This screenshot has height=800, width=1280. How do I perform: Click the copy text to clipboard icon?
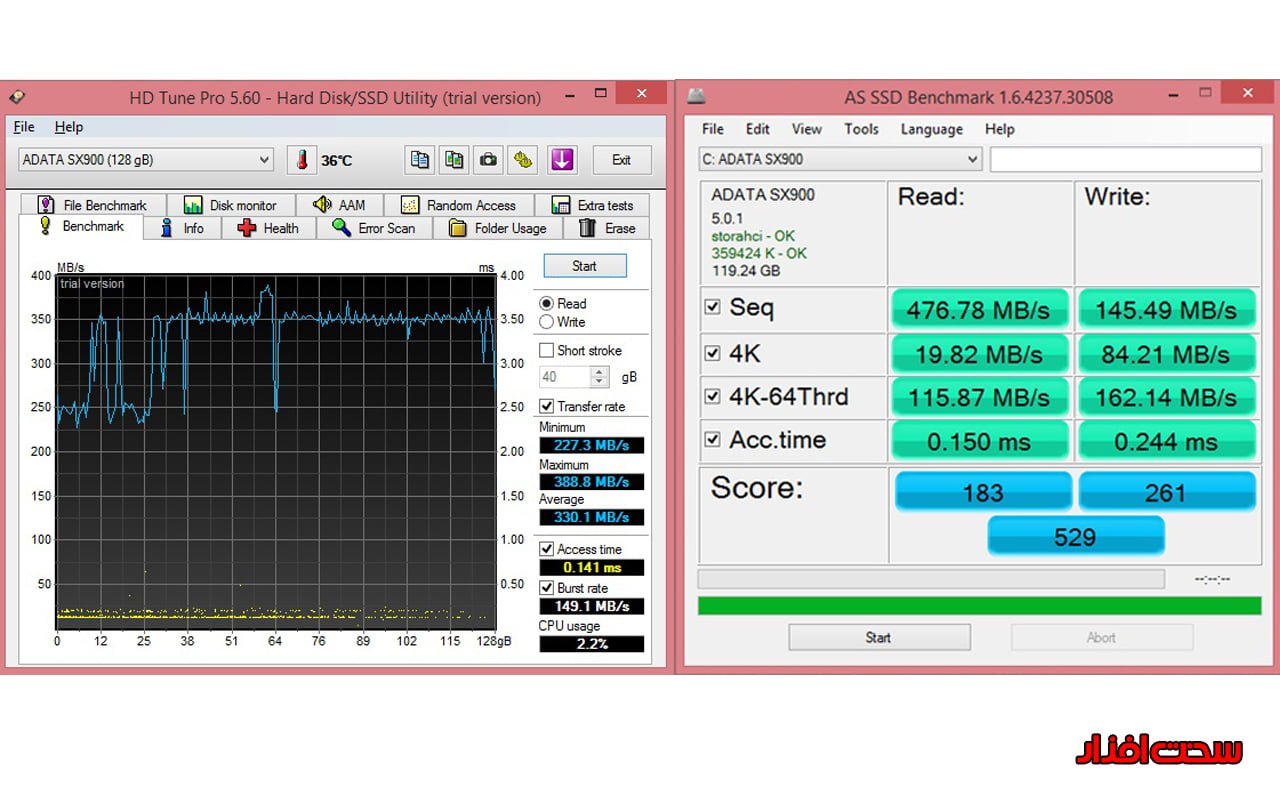click(420, 160)
